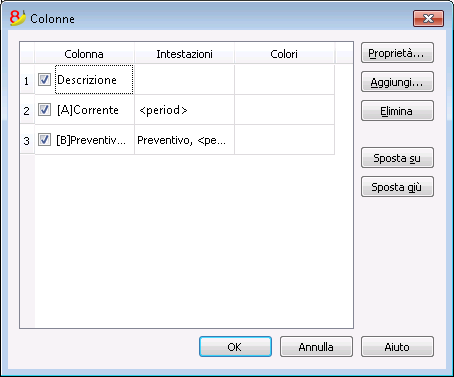Image resolution: width=454 pixels, height=377 pixels.
Task: Click the Banana accounting app icon in title bar
Action: [x=18, y=18]
